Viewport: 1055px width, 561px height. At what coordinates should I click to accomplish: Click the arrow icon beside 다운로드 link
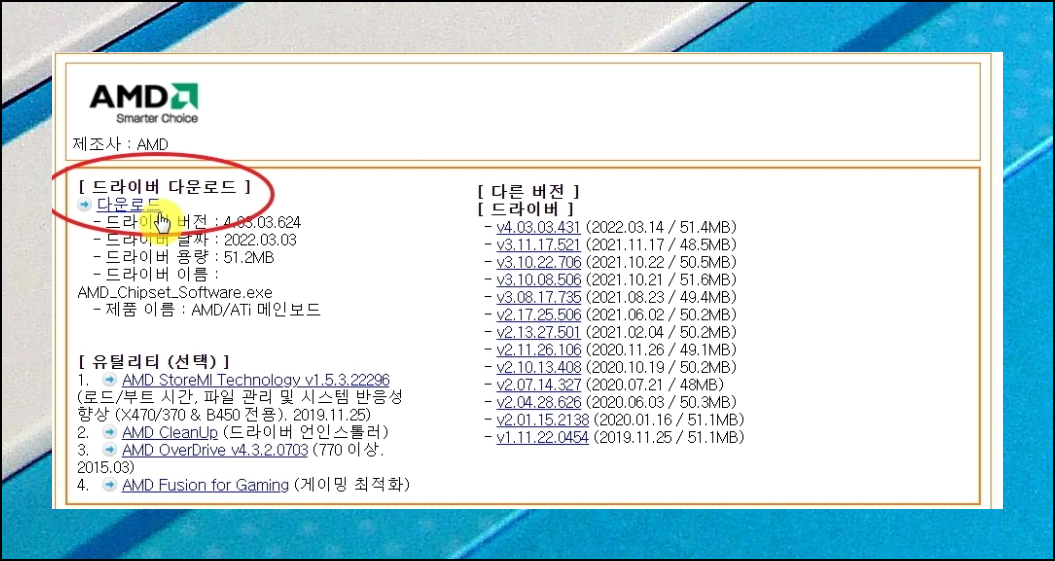[x=85, y=204]
